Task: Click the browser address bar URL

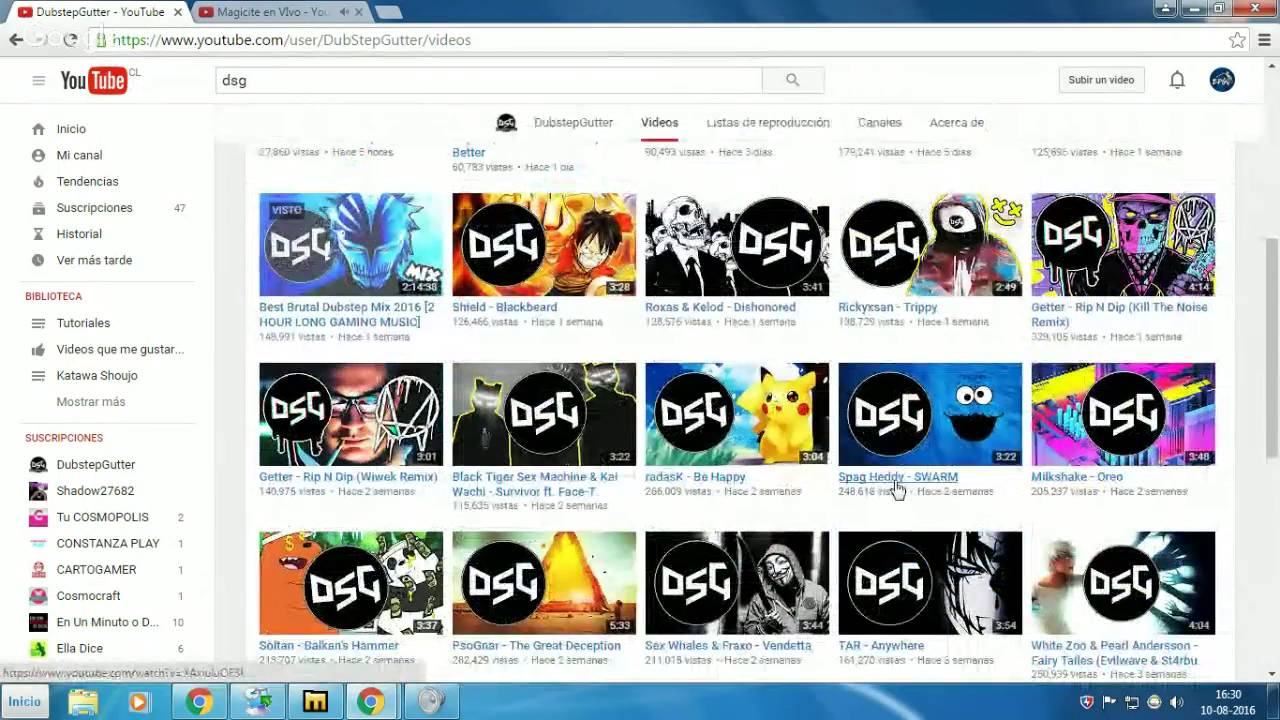Action: point(291,40)
